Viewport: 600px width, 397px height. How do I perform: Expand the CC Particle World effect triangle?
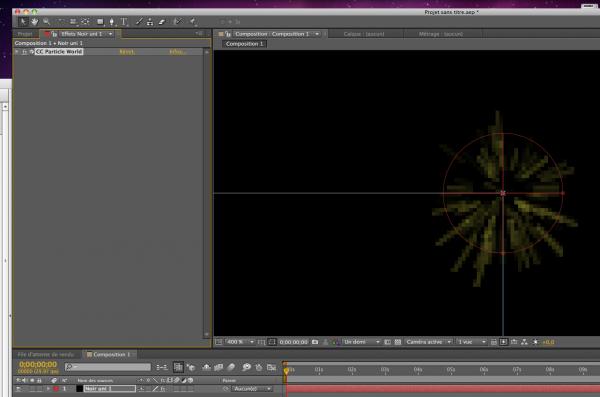tap(17, 52)
